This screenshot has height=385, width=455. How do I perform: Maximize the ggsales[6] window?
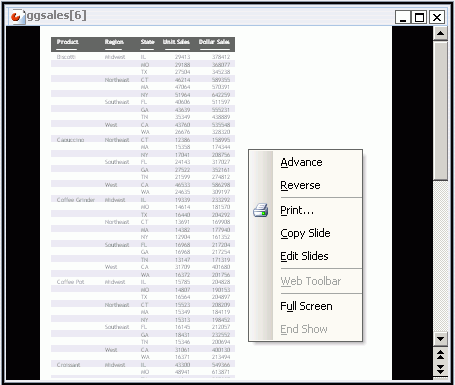(x=419, y=17)
